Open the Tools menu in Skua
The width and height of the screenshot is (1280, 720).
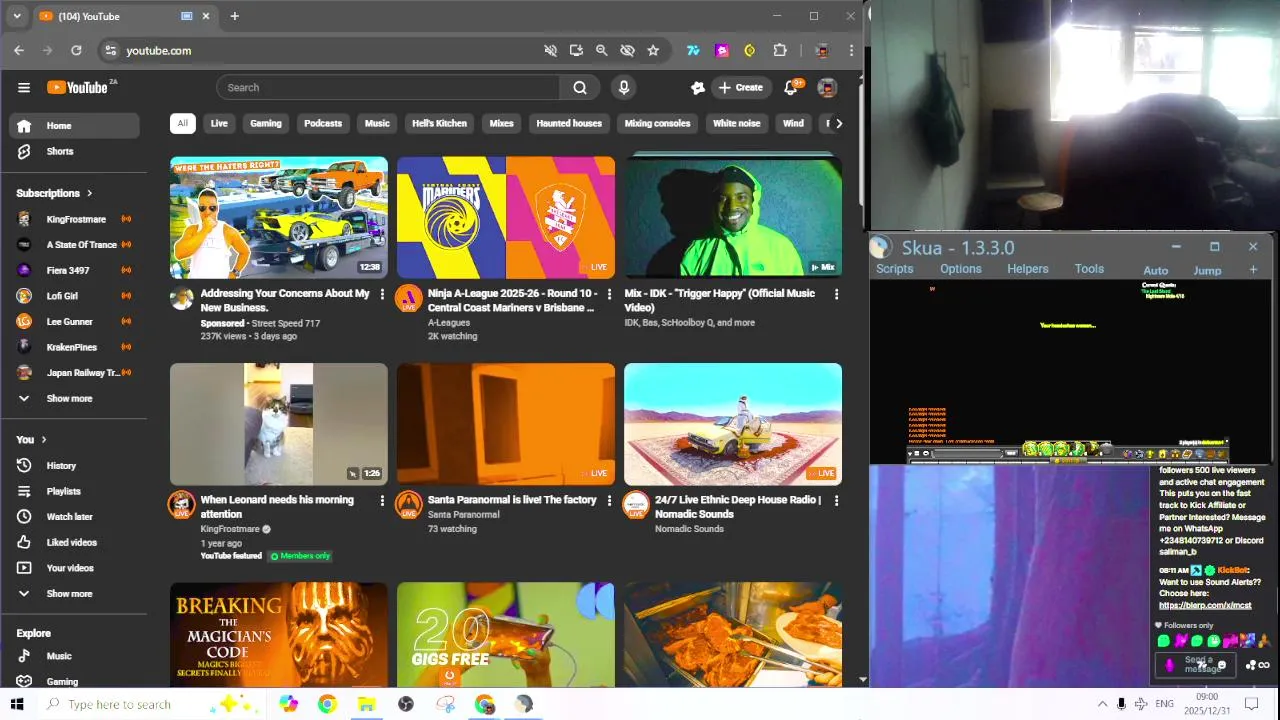[1089, 269]
